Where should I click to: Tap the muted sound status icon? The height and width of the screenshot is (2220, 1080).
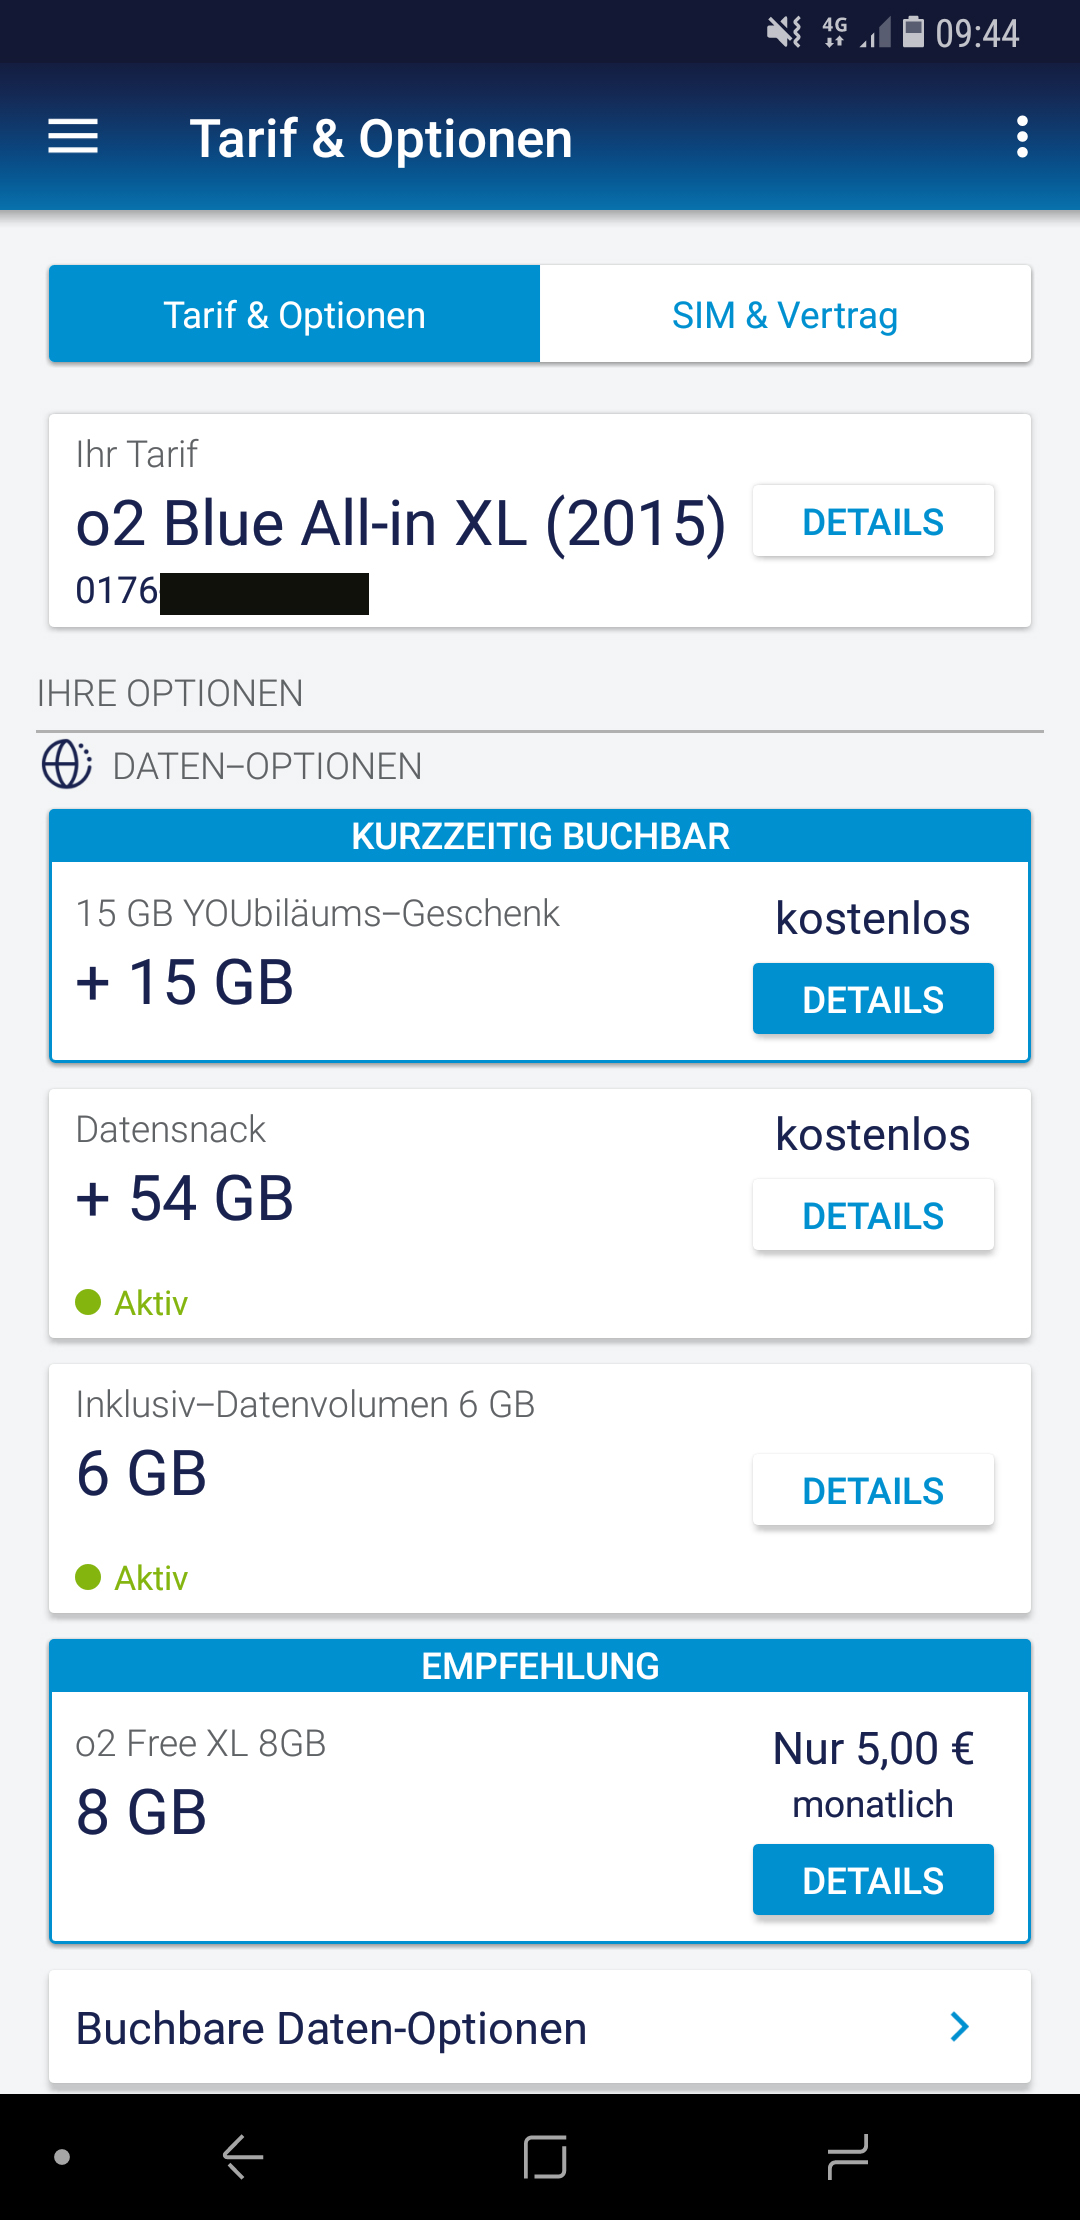pyautogui.click(x=784, y=33)
